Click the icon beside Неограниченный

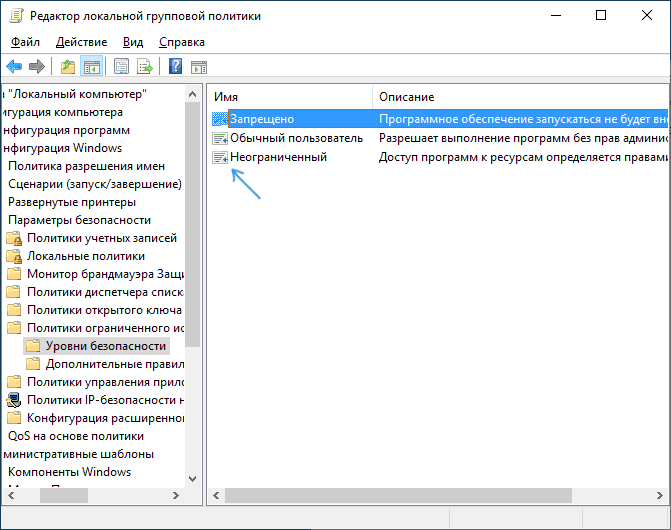coord(220,157)
